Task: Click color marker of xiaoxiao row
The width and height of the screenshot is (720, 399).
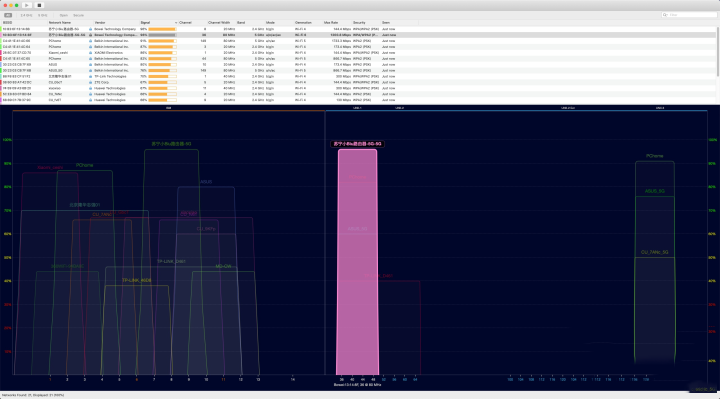Action: (1, 88)
